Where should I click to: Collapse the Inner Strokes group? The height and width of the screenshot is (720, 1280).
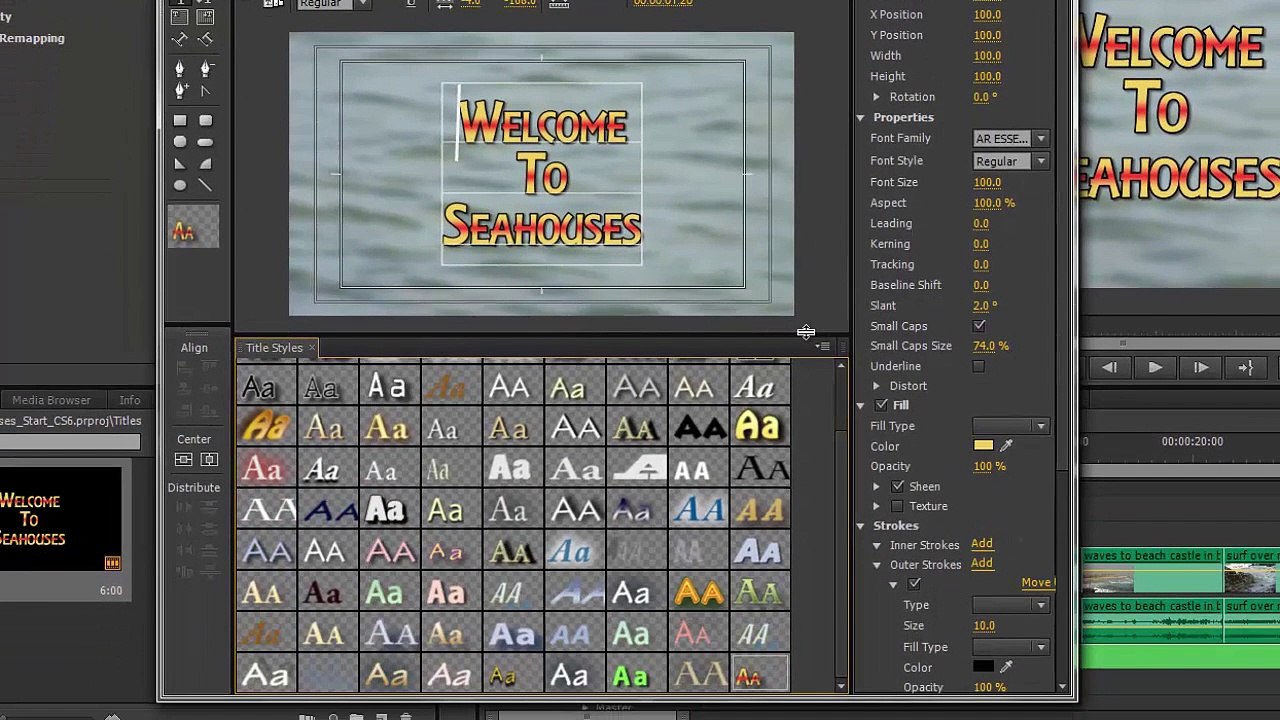877,545
